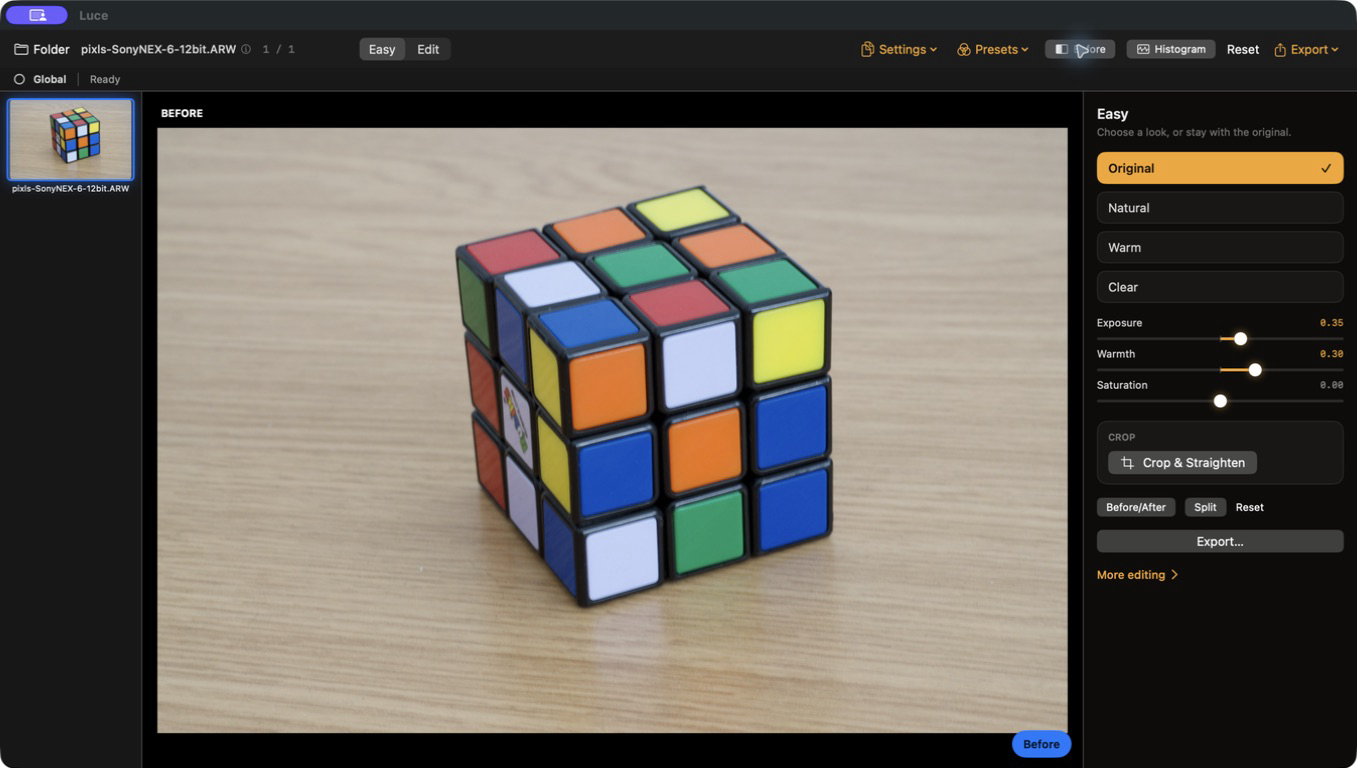Adjust the Warmth slider handle
1357x768 pixels.
1255,370
